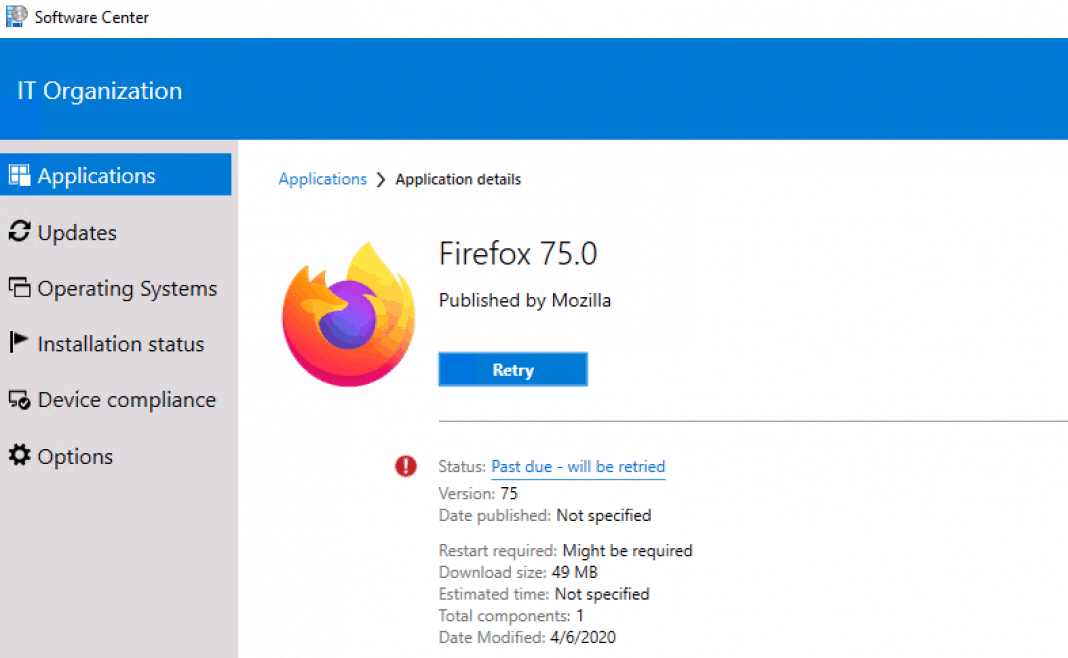This screenshot has height=658, width=1068.
Task: Click the Software Center title bar icon
Action: 16,17
